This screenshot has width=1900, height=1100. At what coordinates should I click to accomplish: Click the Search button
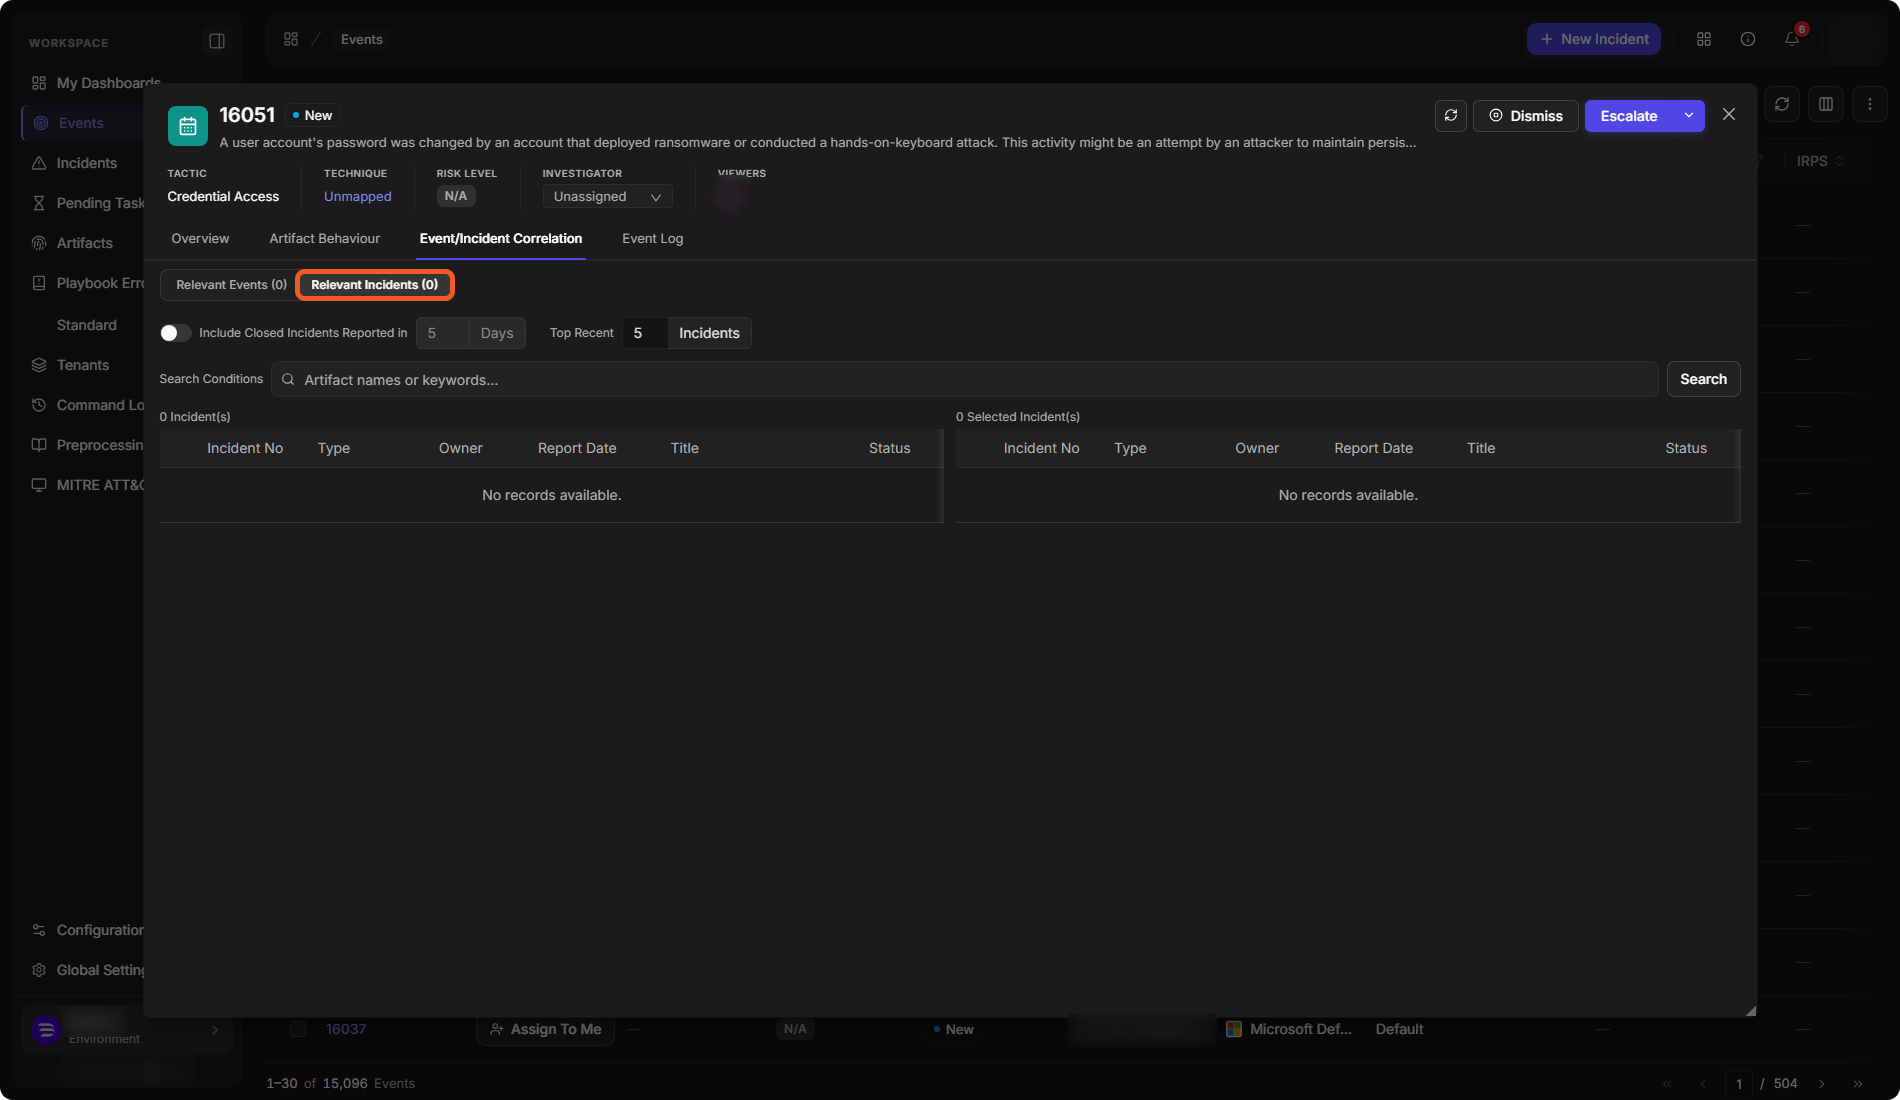click(1704, 379)
